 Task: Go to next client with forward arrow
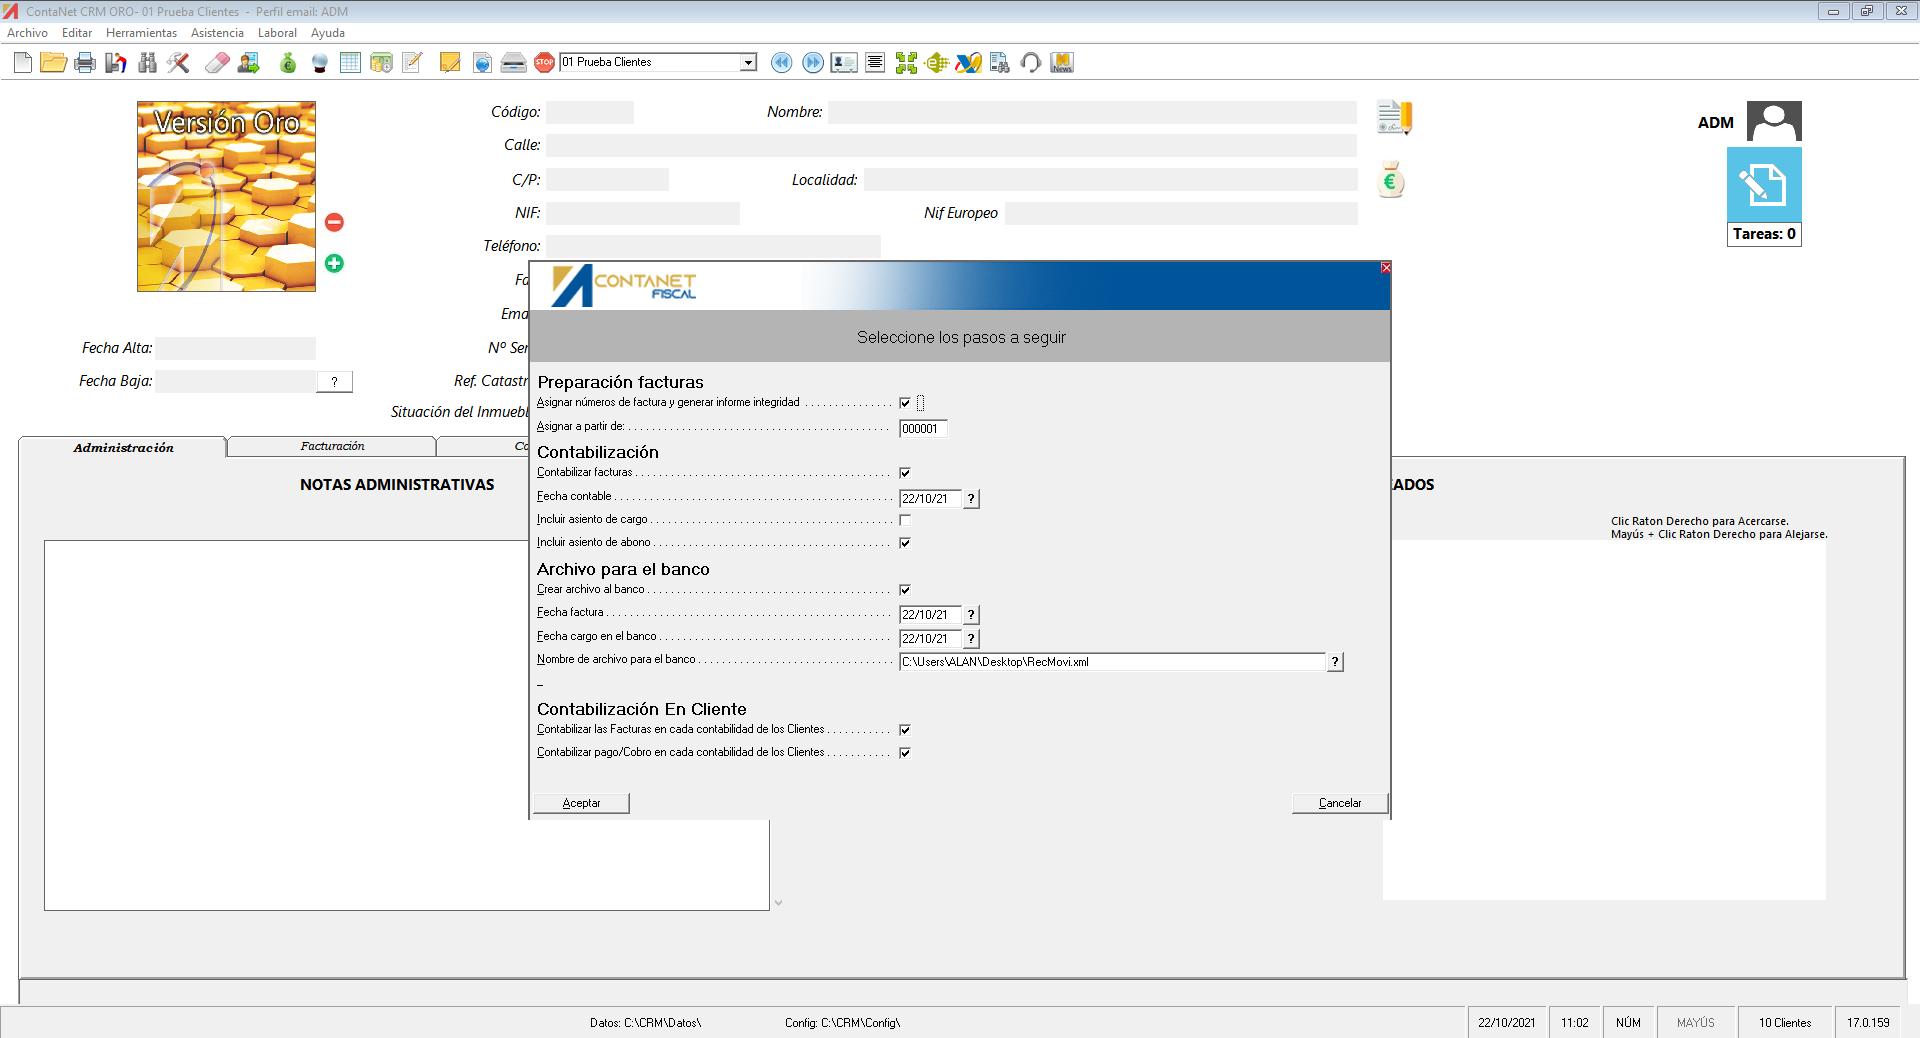coord(813,63)
